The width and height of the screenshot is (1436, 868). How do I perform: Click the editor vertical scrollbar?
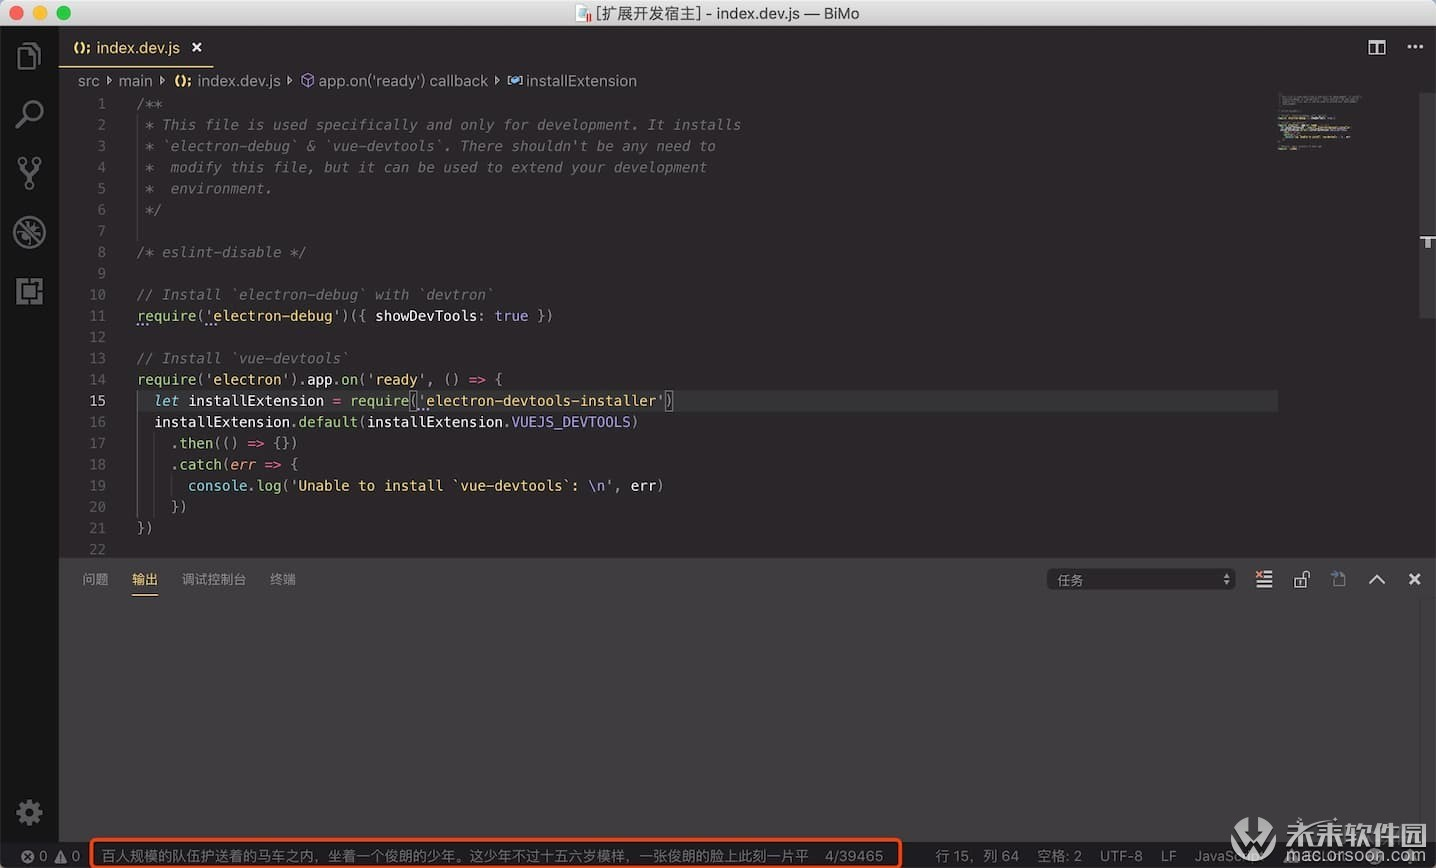[x=1427, y=205]
